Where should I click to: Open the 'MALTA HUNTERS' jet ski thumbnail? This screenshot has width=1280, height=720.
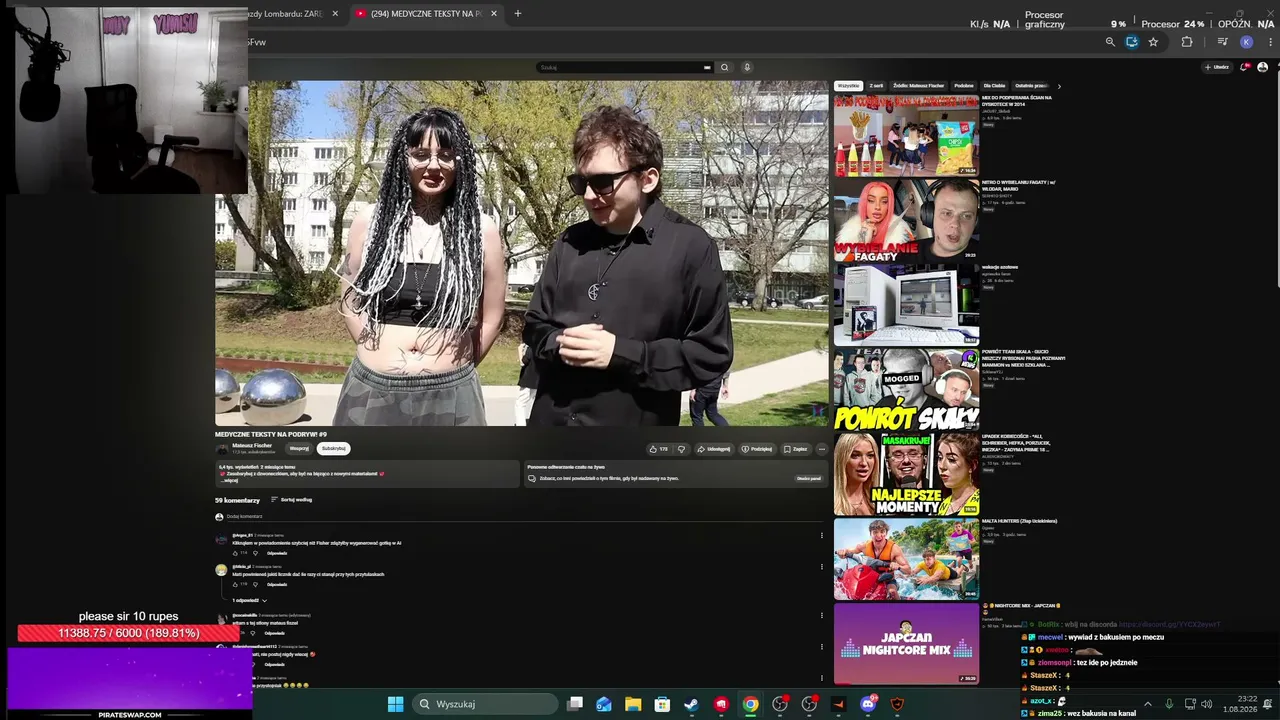pos(906,559)
